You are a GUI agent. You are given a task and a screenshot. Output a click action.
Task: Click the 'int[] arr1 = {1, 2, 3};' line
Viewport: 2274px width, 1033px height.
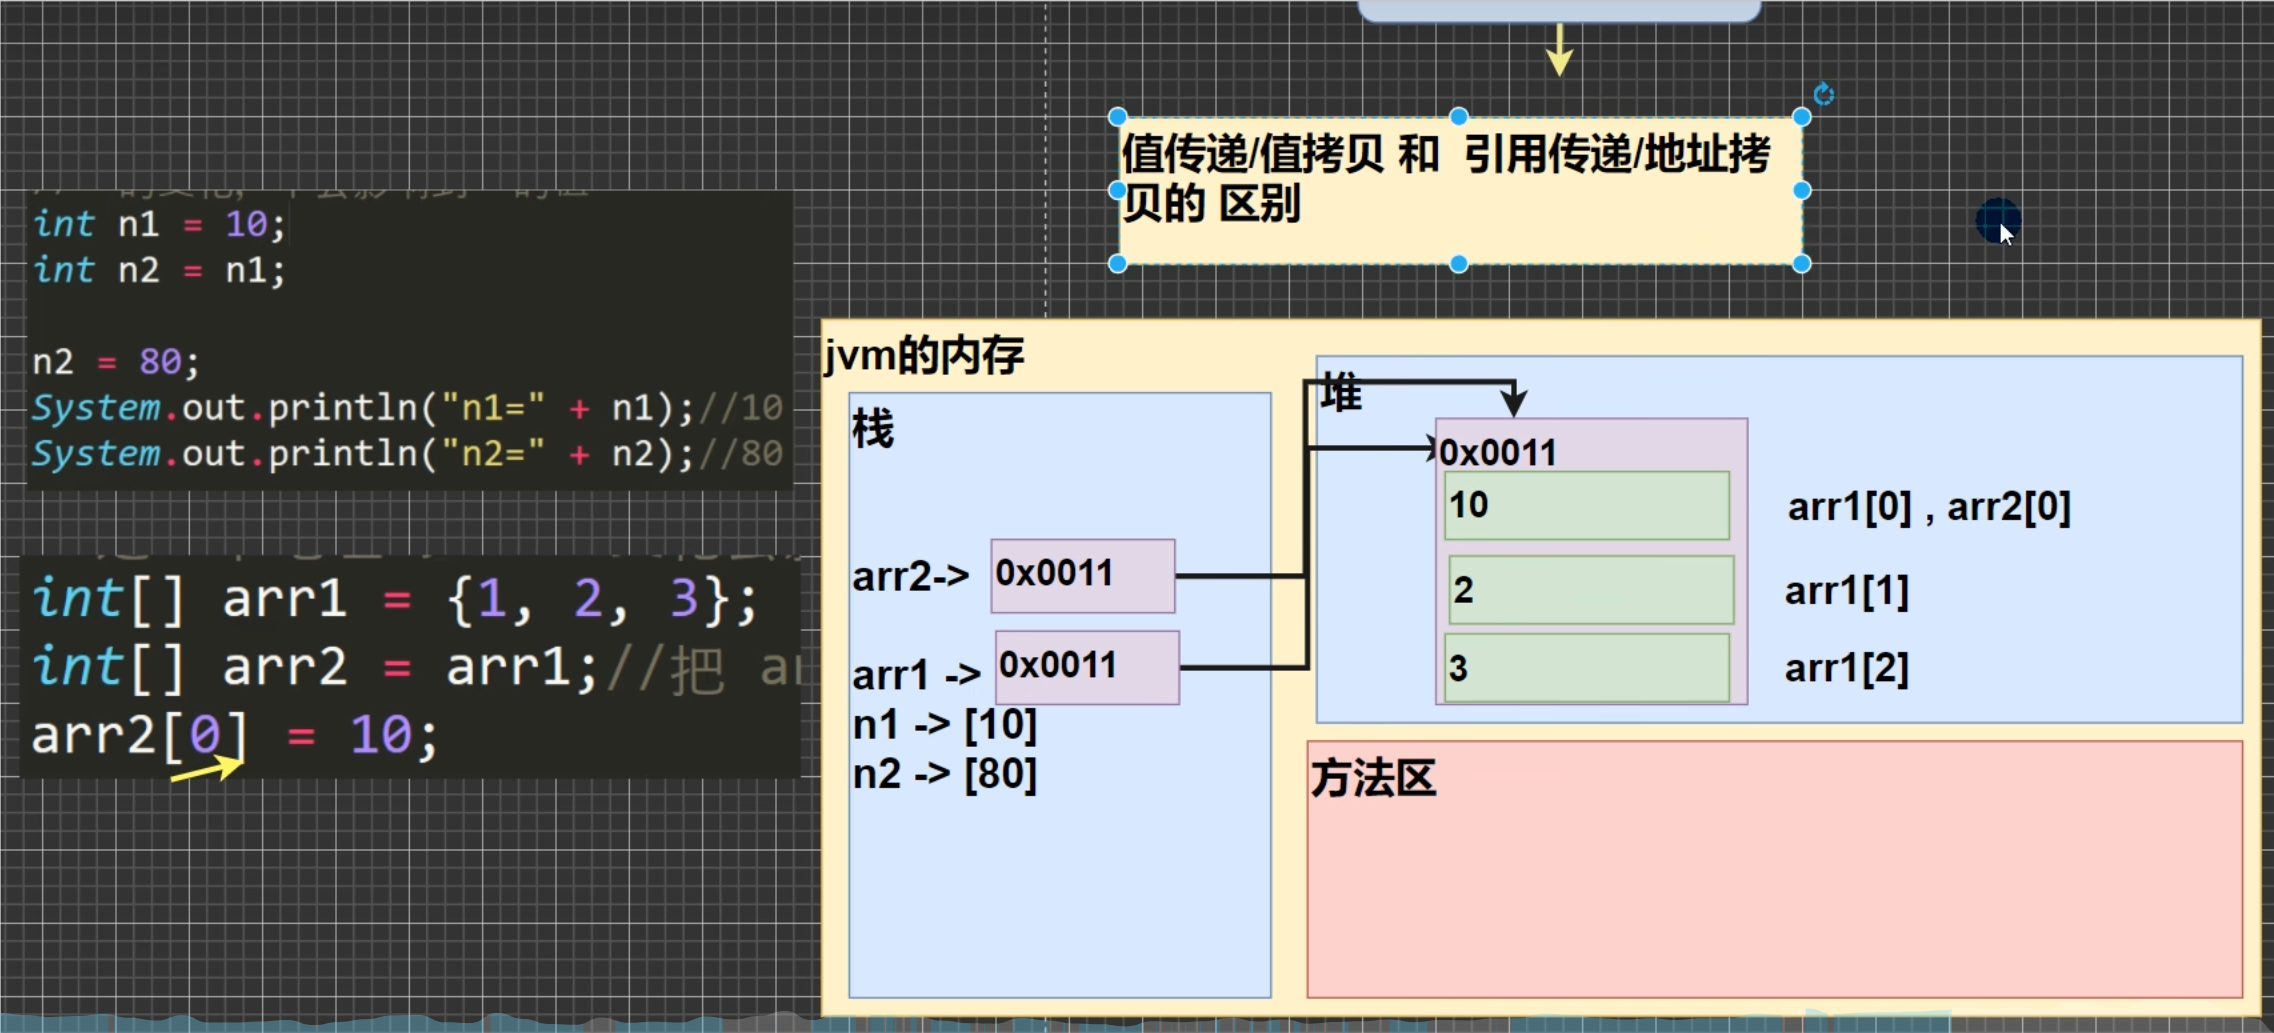tap(395, 600)
